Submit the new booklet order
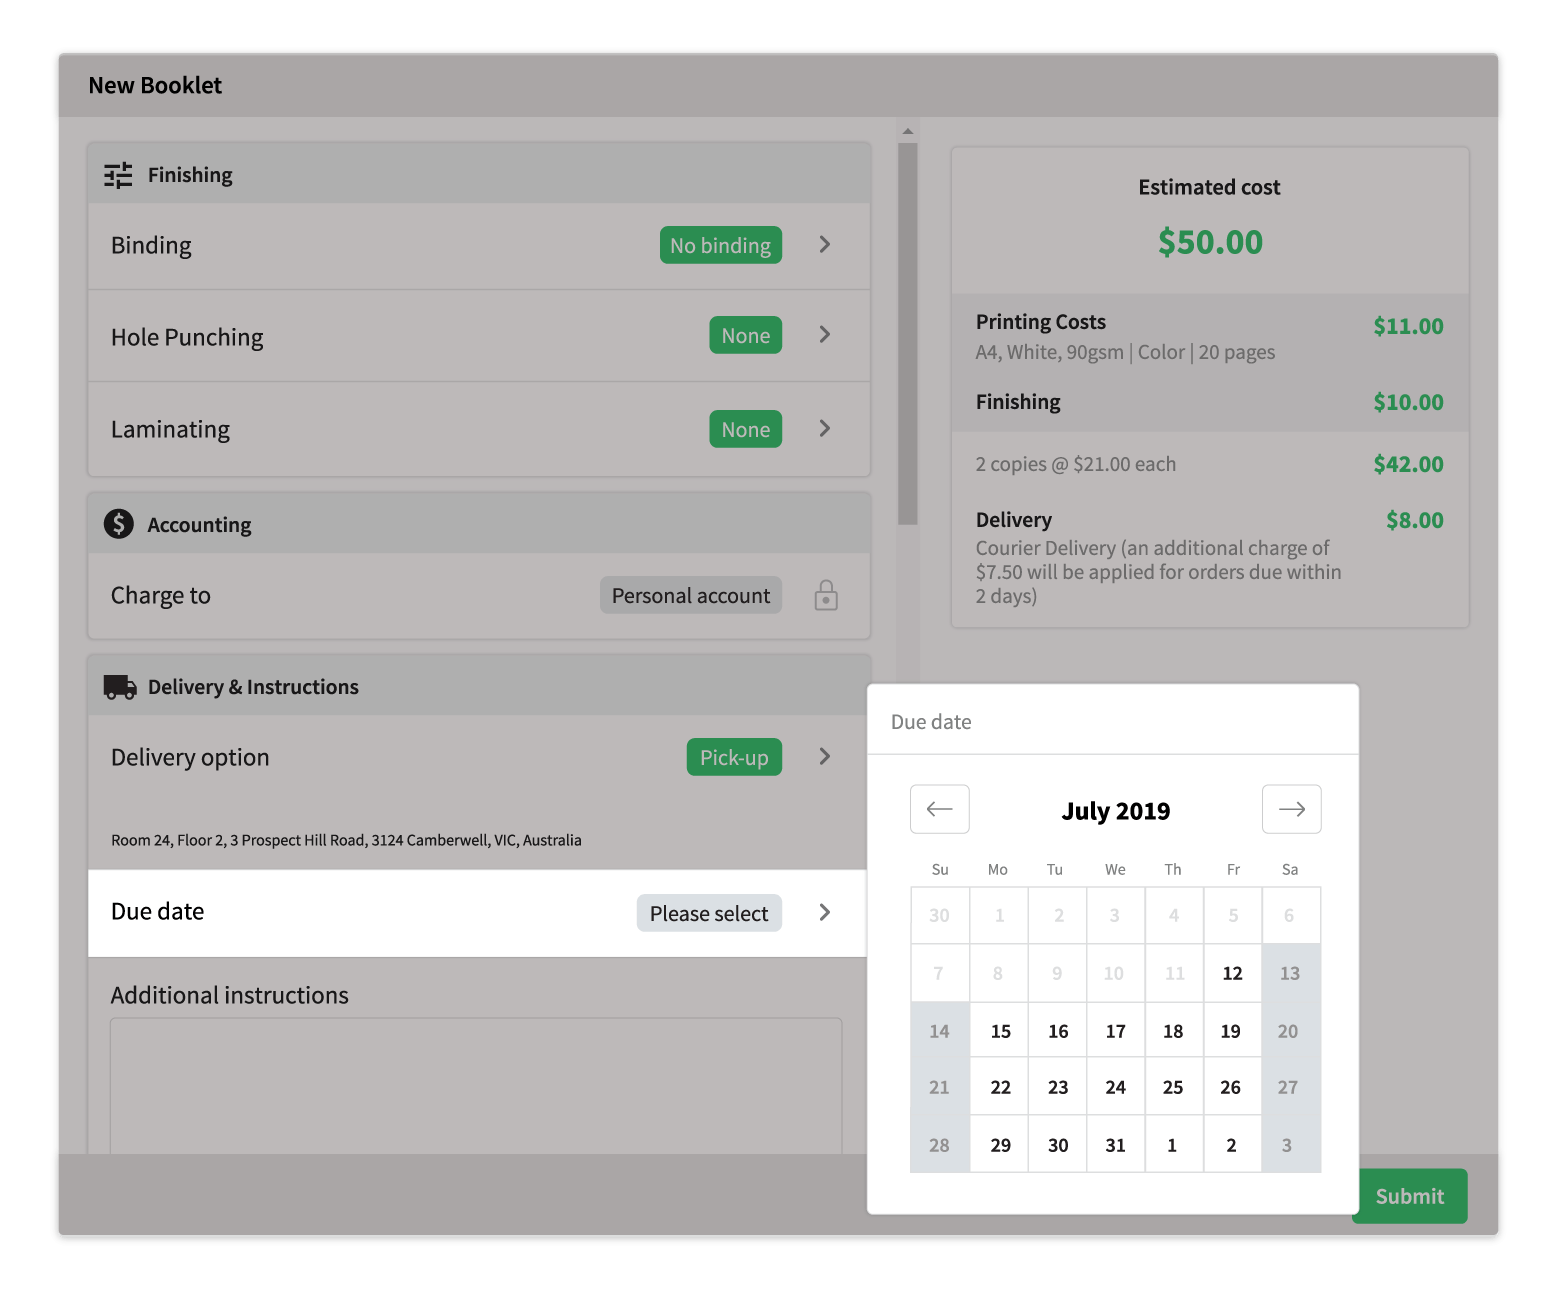 coord(1410,1196)
